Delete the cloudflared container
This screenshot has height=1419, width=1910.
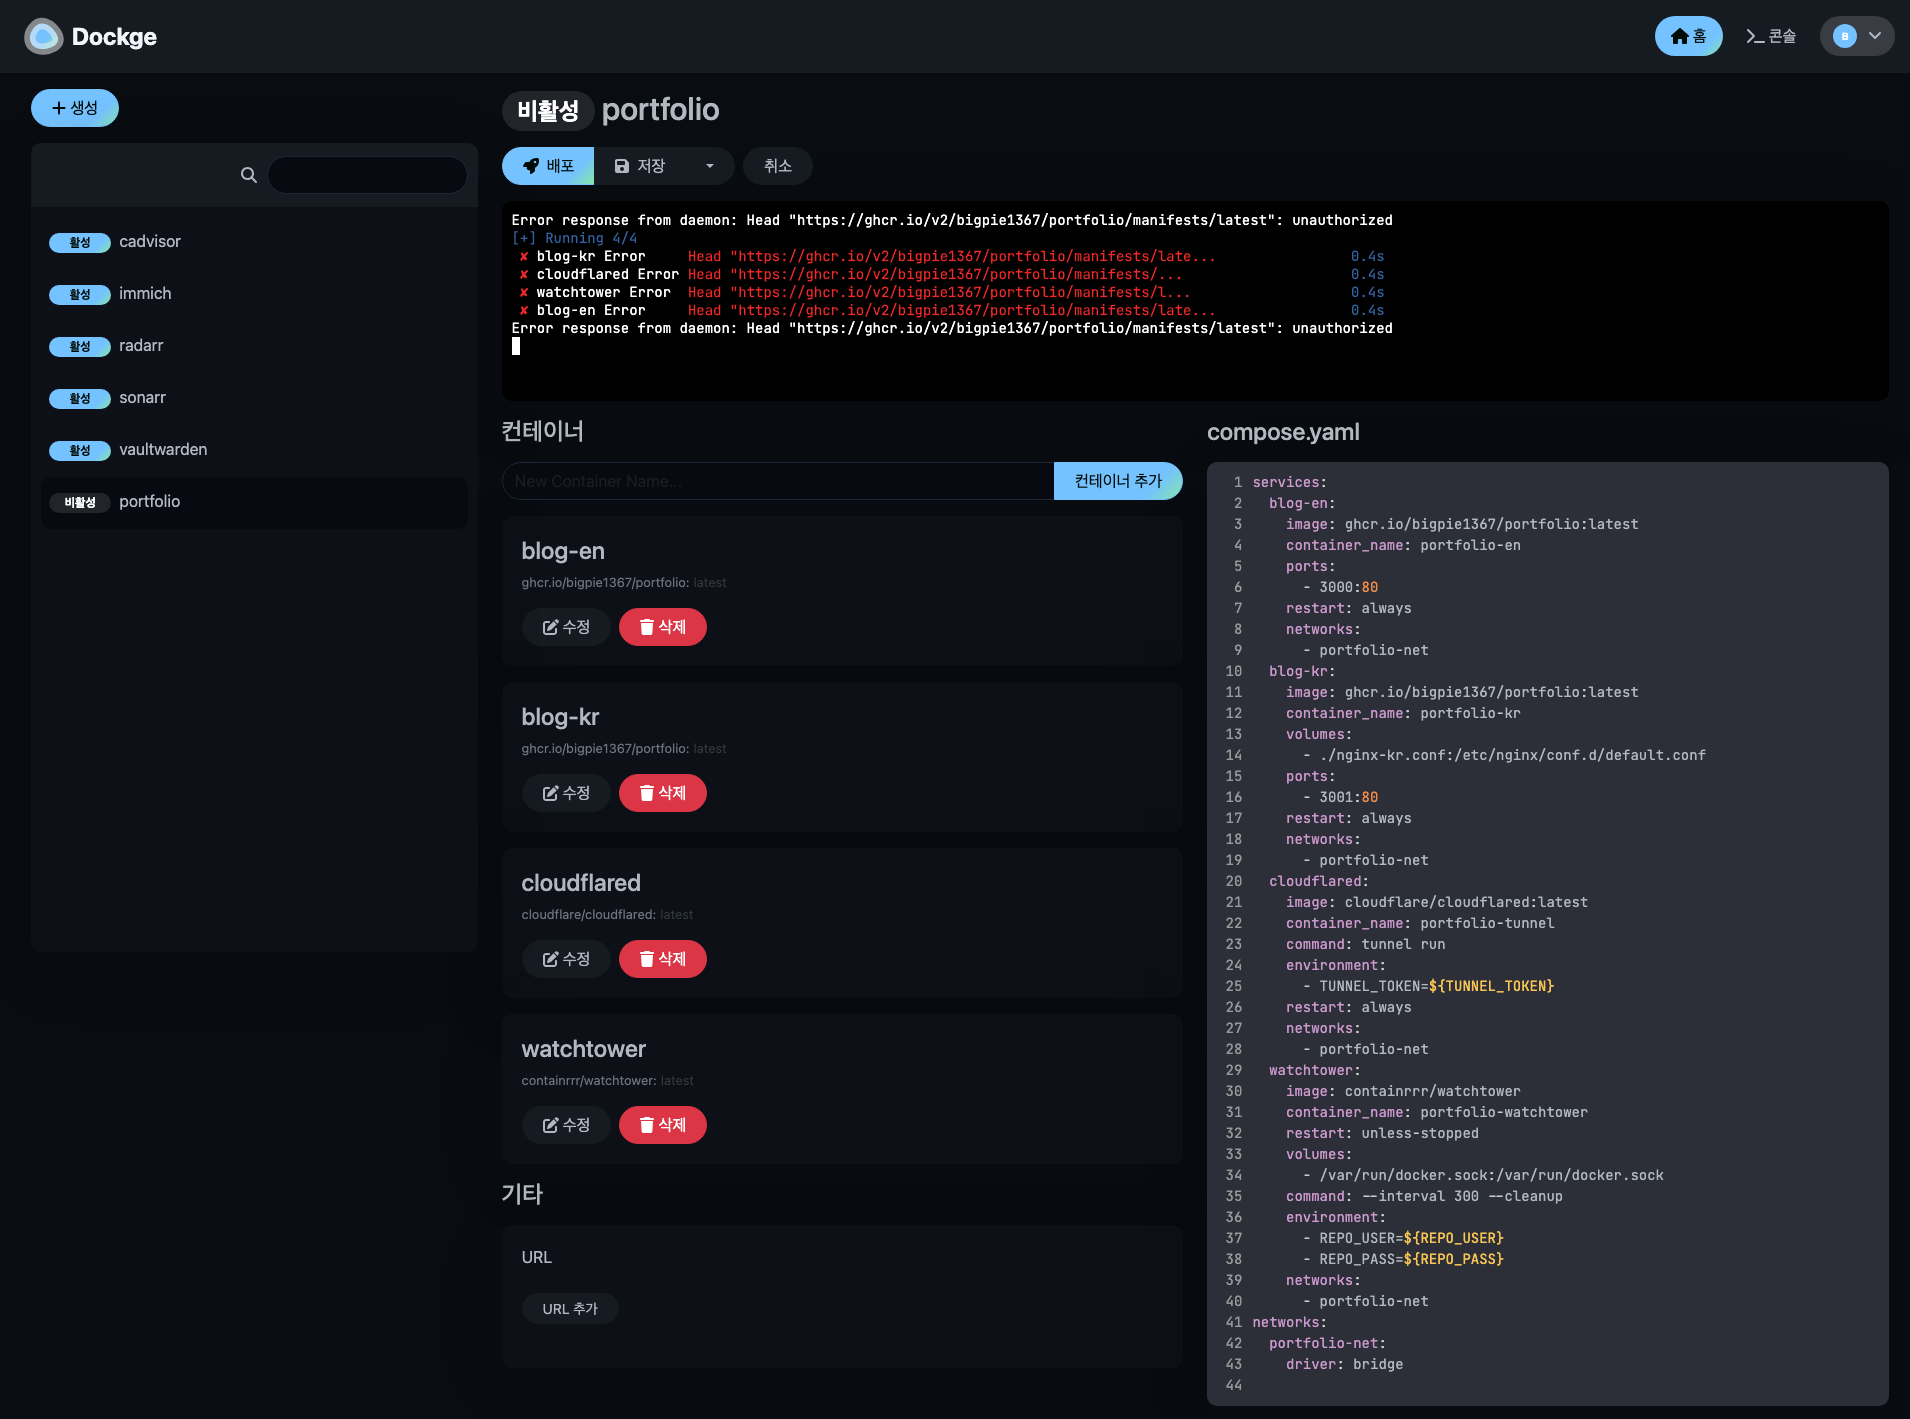(662, 959)
